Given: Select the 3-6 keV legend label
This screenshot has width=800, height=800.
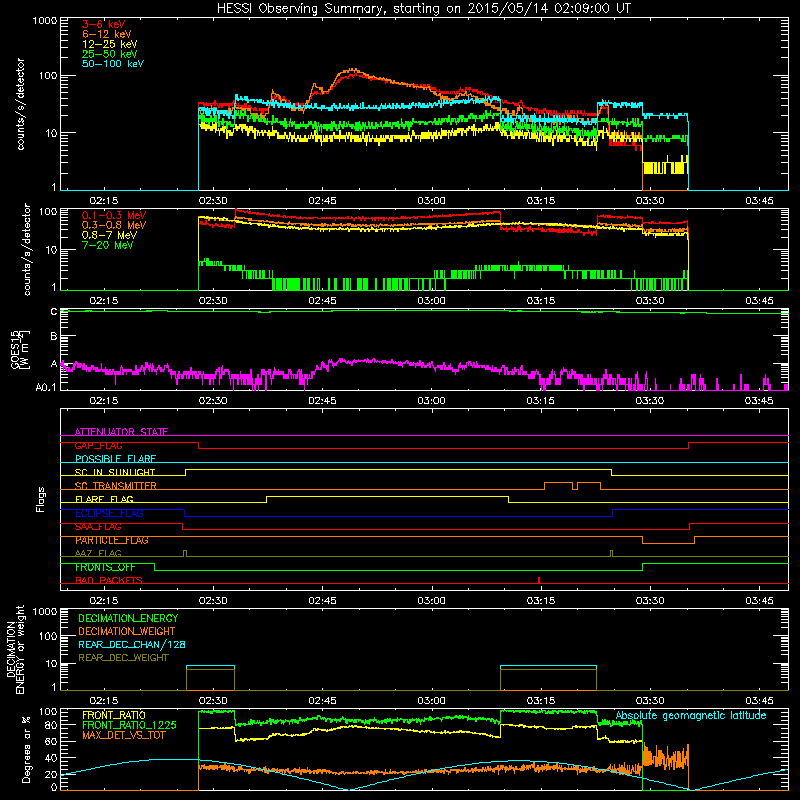Looking at the screenshot, I should tap(104, 24).
